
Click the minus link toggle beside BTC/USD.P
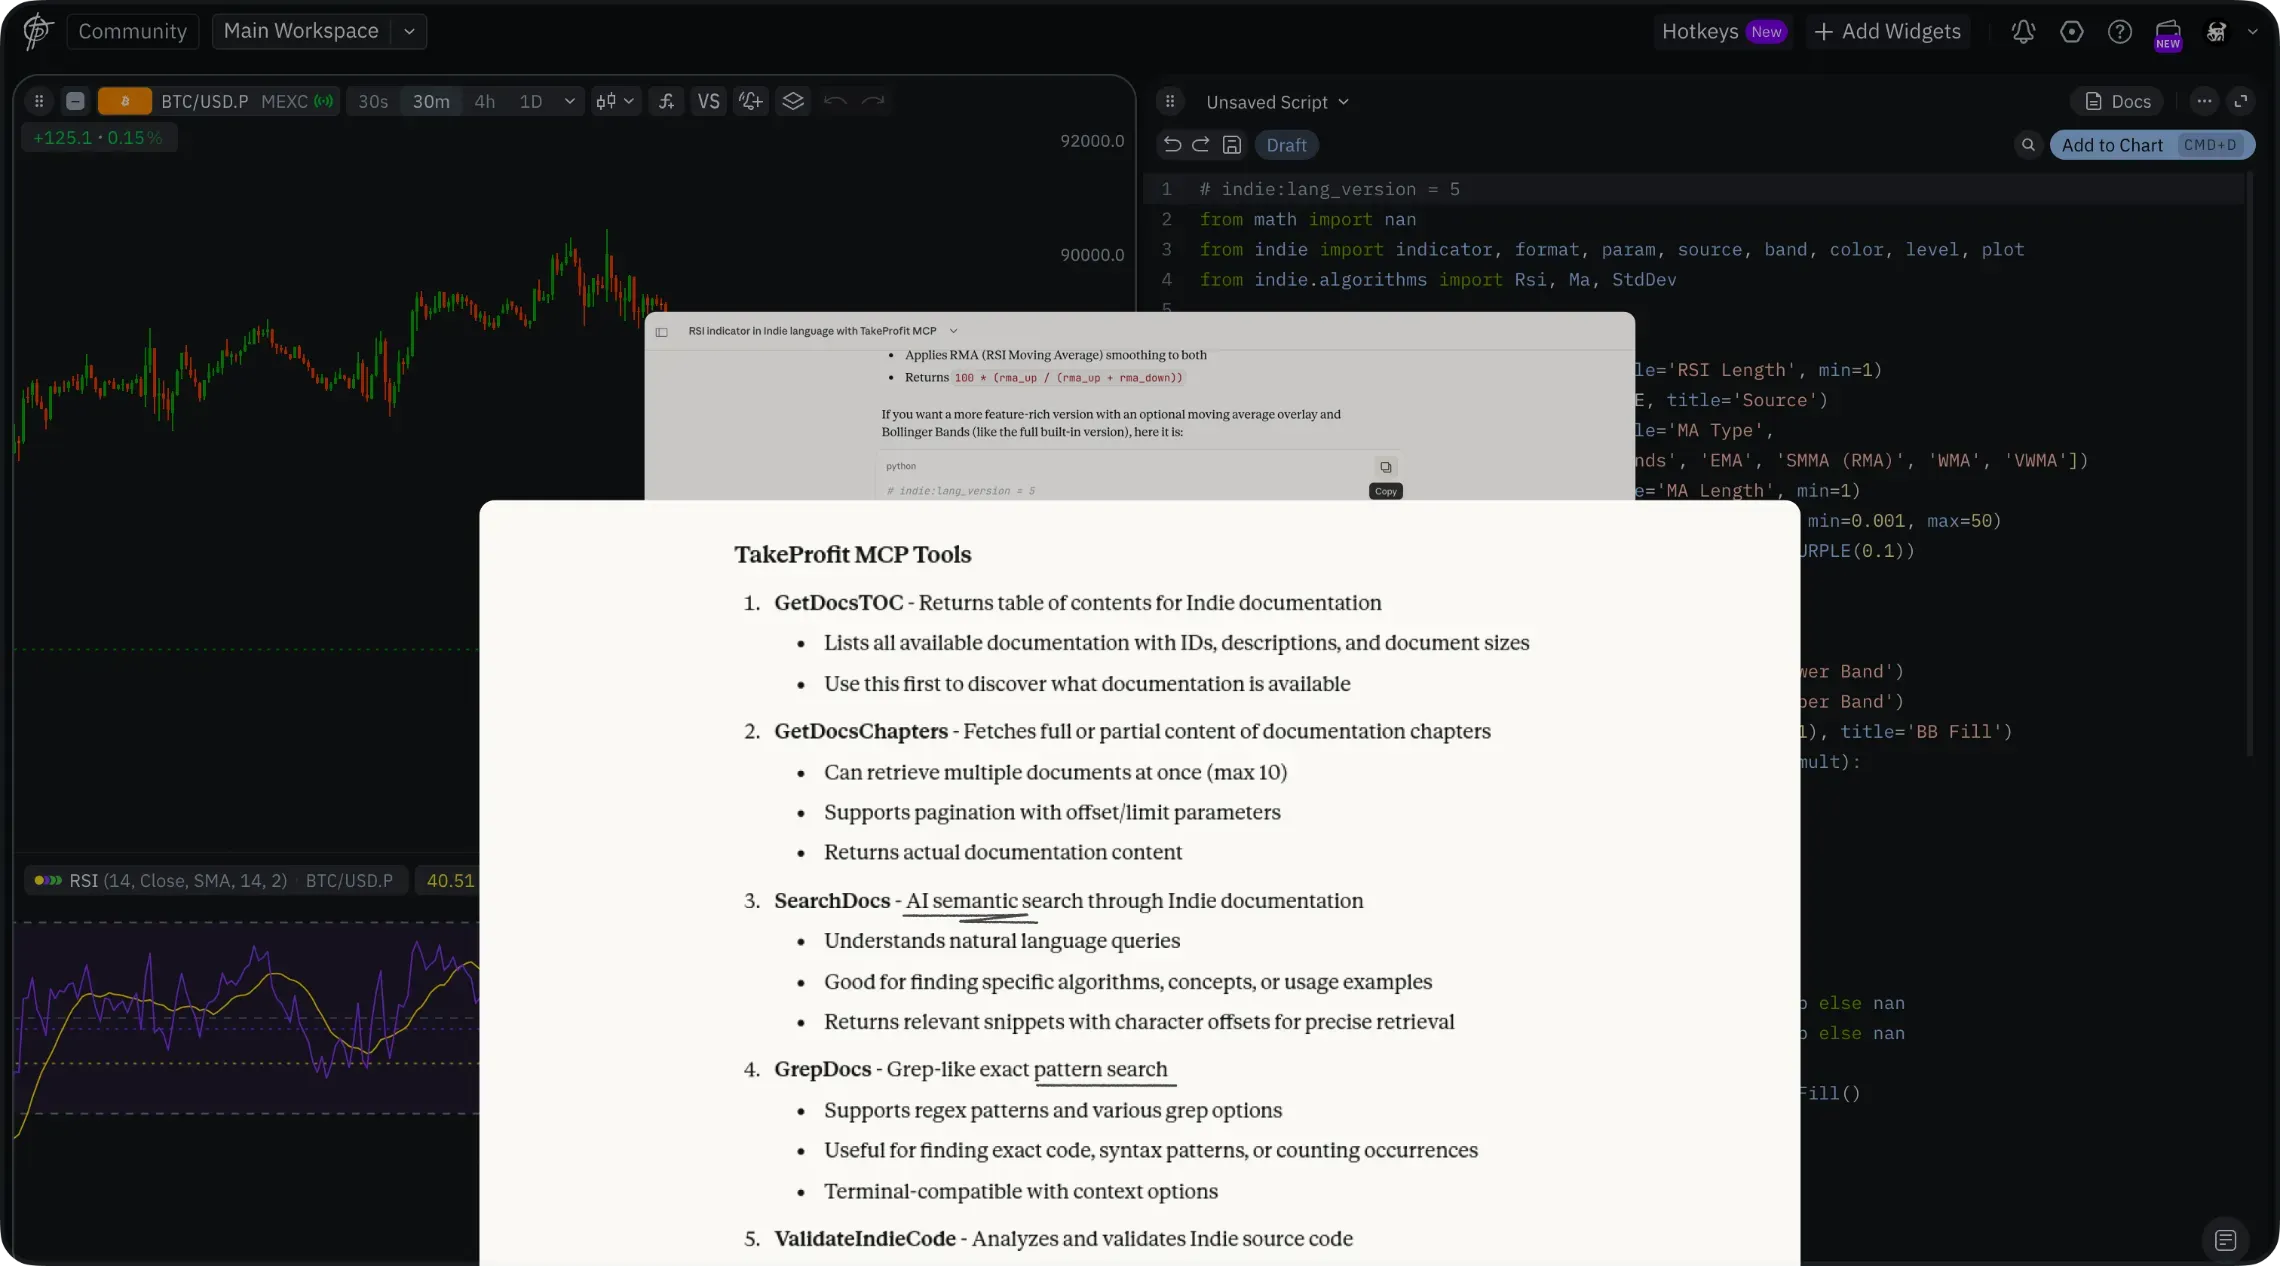(75, 101)
